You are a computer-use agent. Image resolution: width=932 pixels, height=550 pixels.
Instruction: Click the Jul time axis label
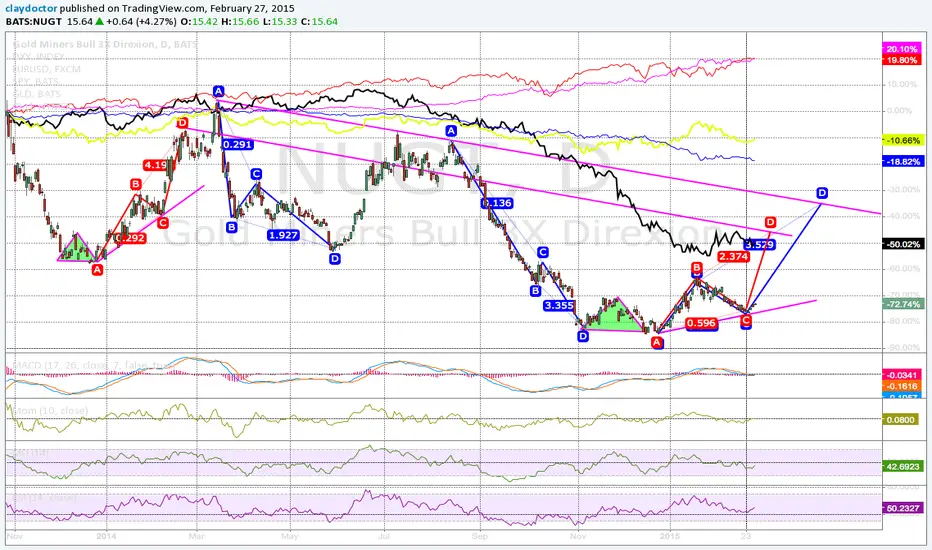(383, 536)
